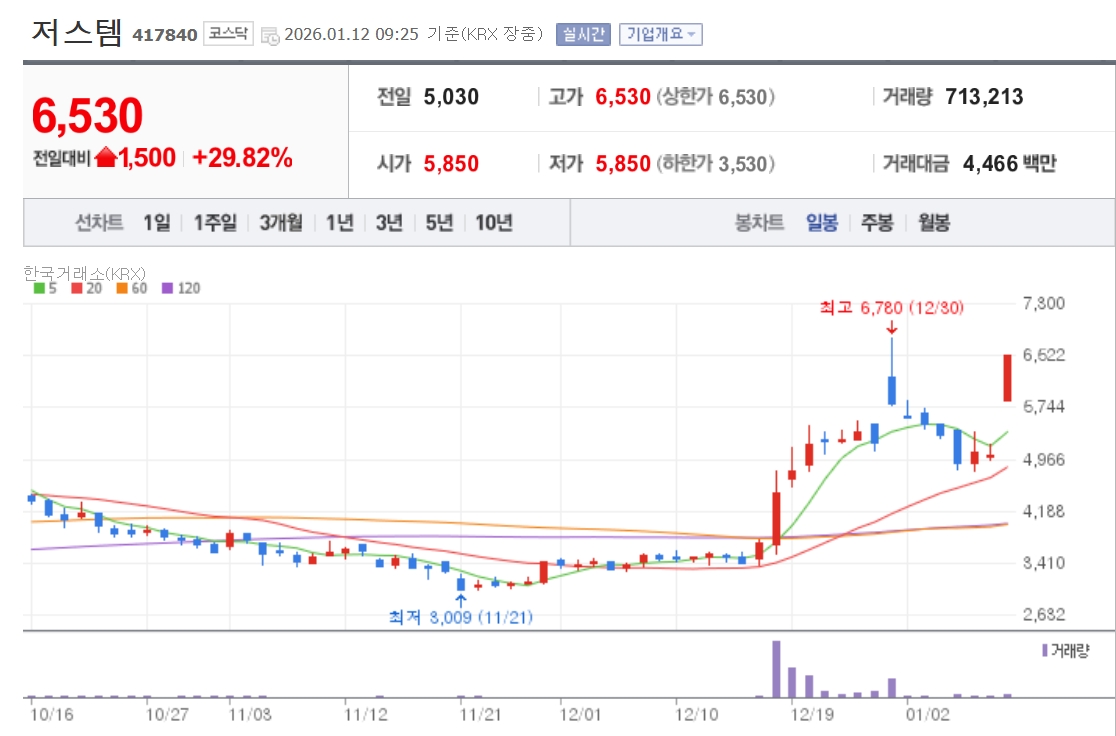Select the 일봉 daily candle tab
The width and height of the screenshot is (1116, 736).
[822, 223]
